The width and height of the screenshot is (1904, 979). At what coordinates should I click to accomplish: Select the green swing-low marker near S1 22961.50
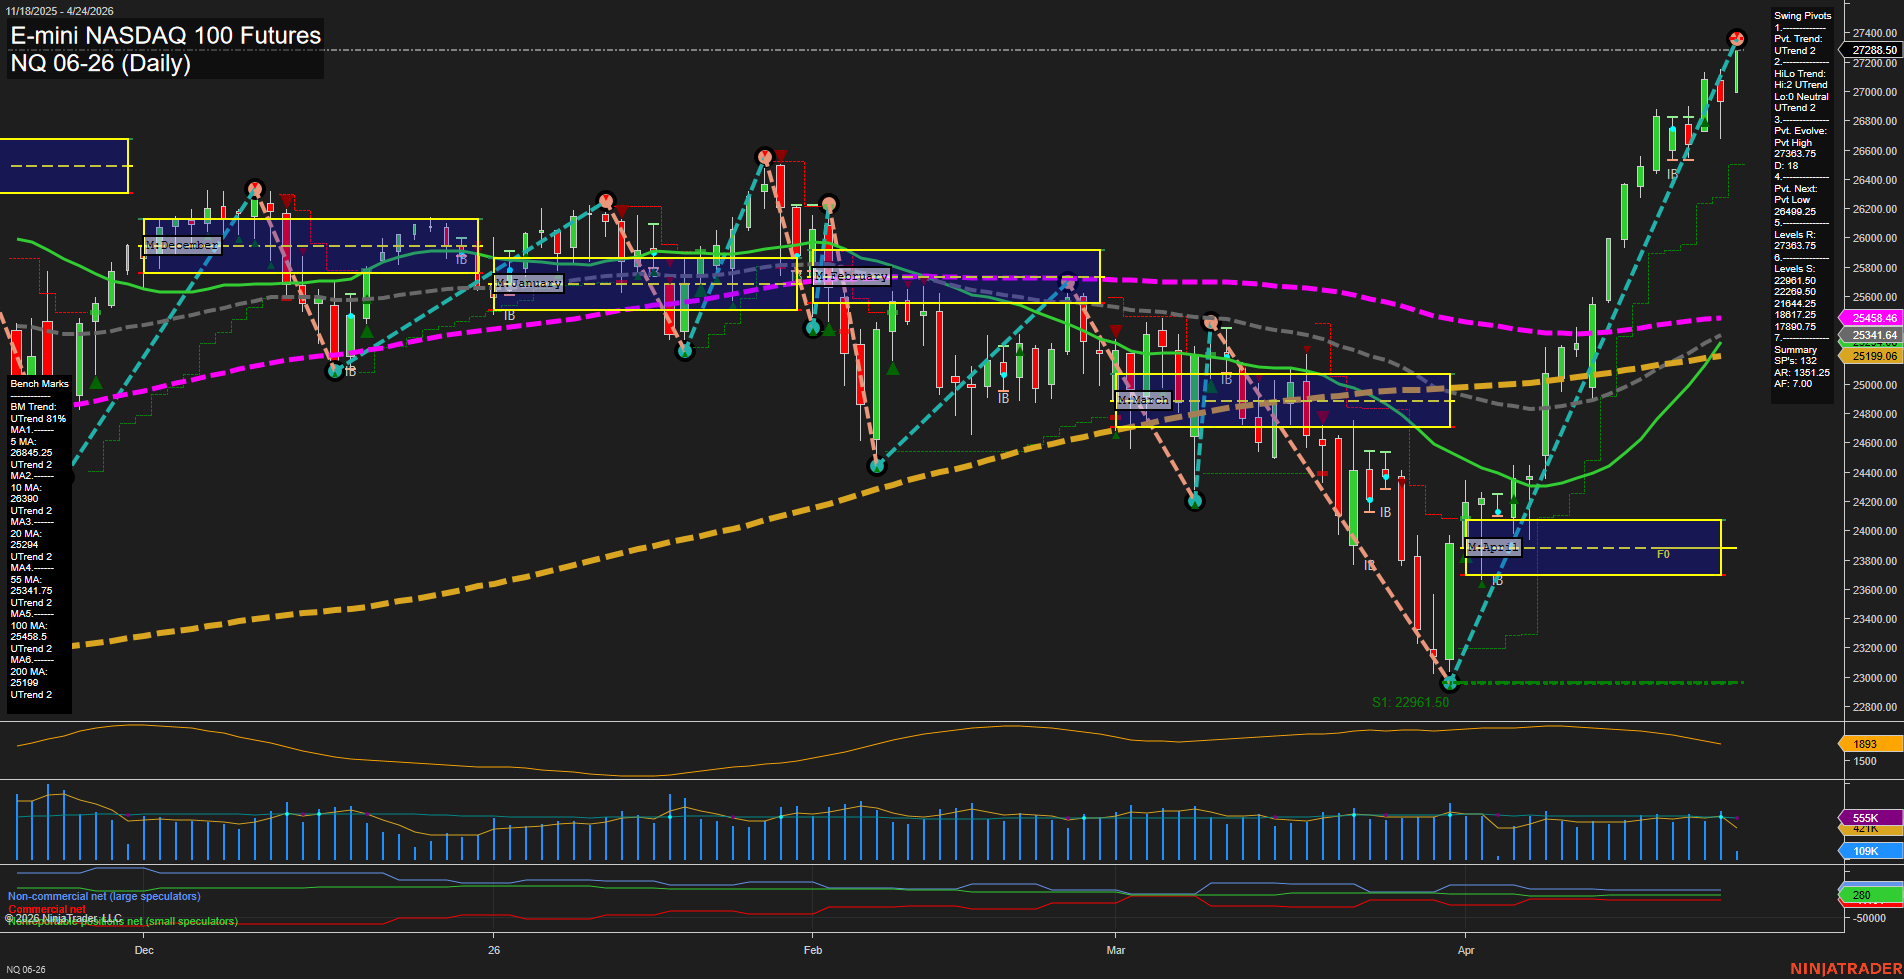click(1451, 684)
